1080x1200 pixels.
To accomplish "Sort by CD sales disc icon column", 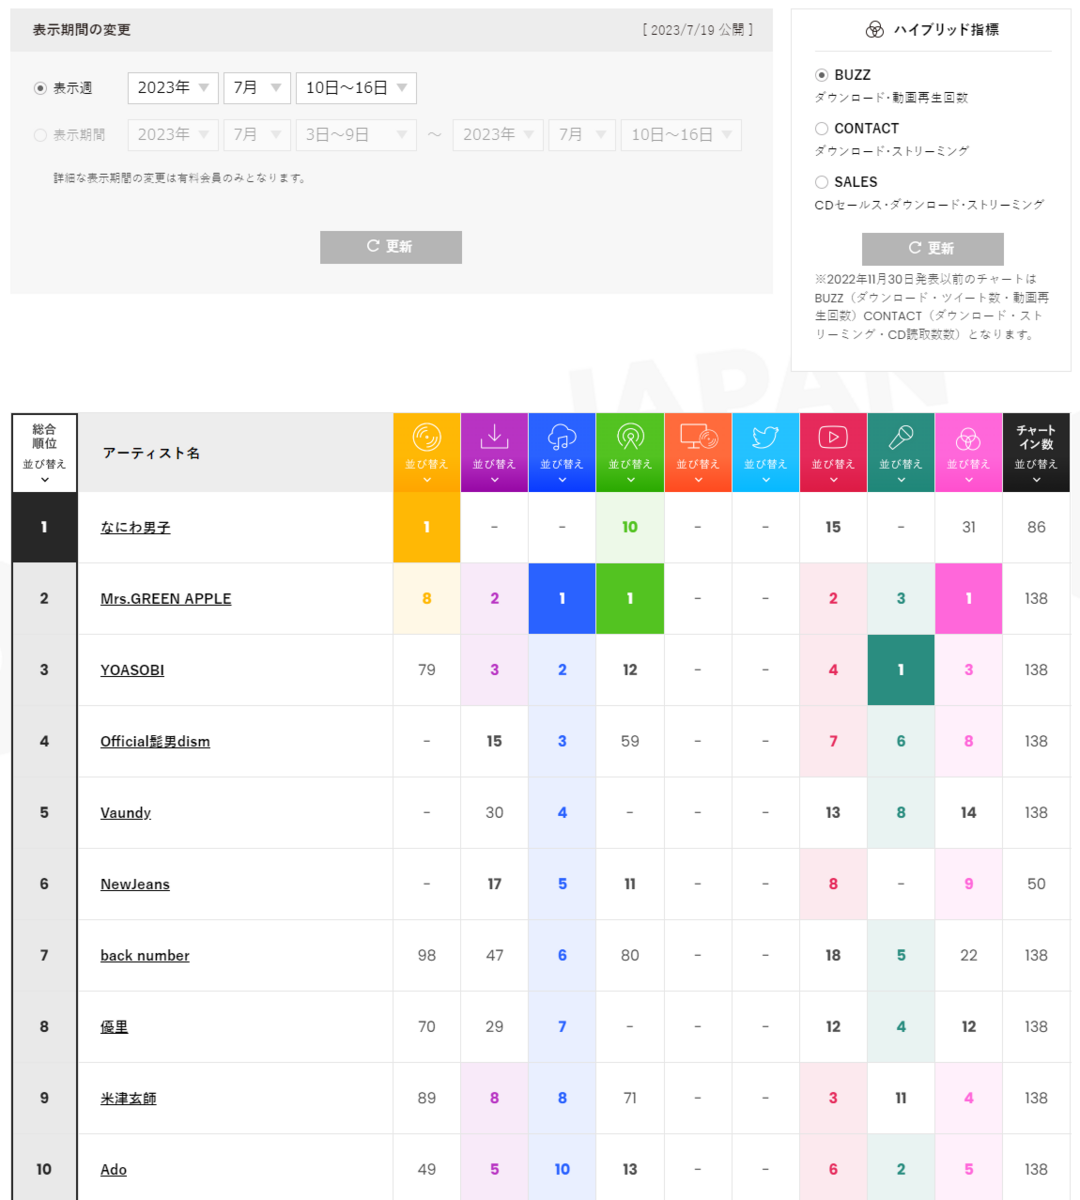I will coord(427,452).
